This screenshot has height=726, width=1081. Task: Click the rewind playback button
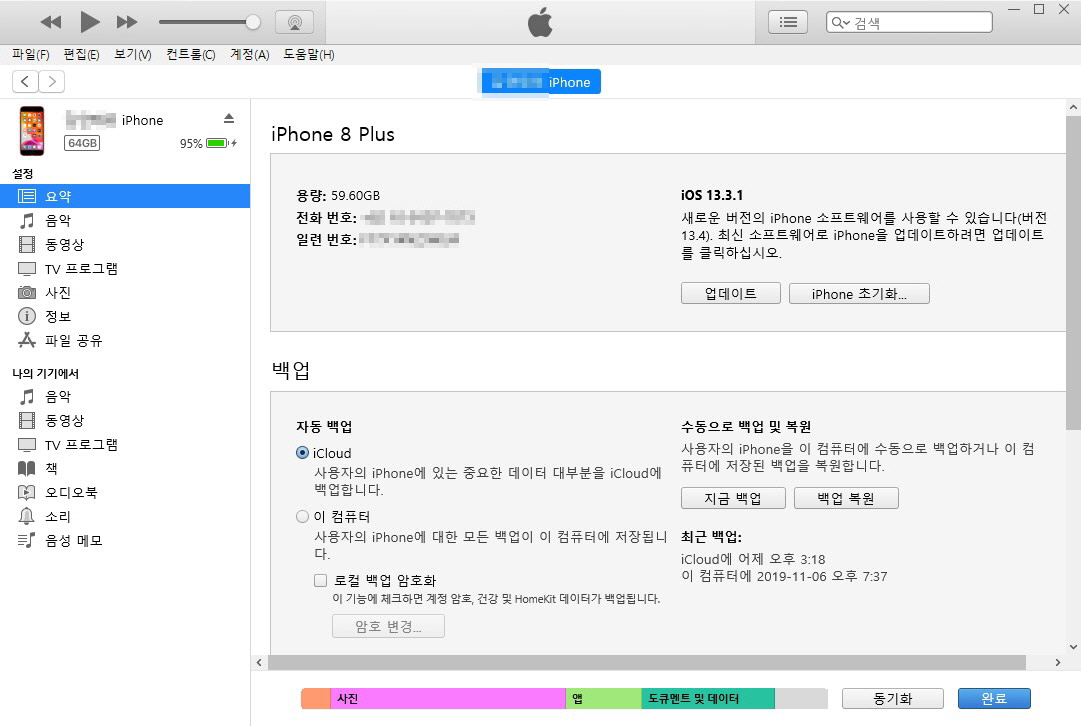point(50,22)
